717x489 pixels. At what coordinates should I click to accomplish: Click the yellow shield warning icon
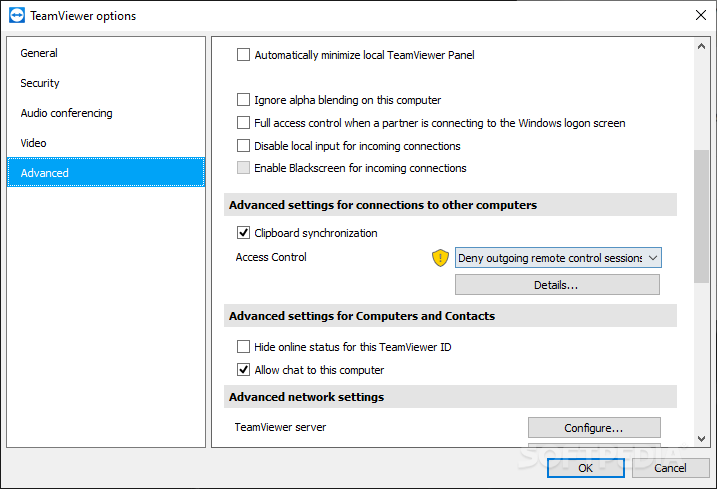click(440, 258)
